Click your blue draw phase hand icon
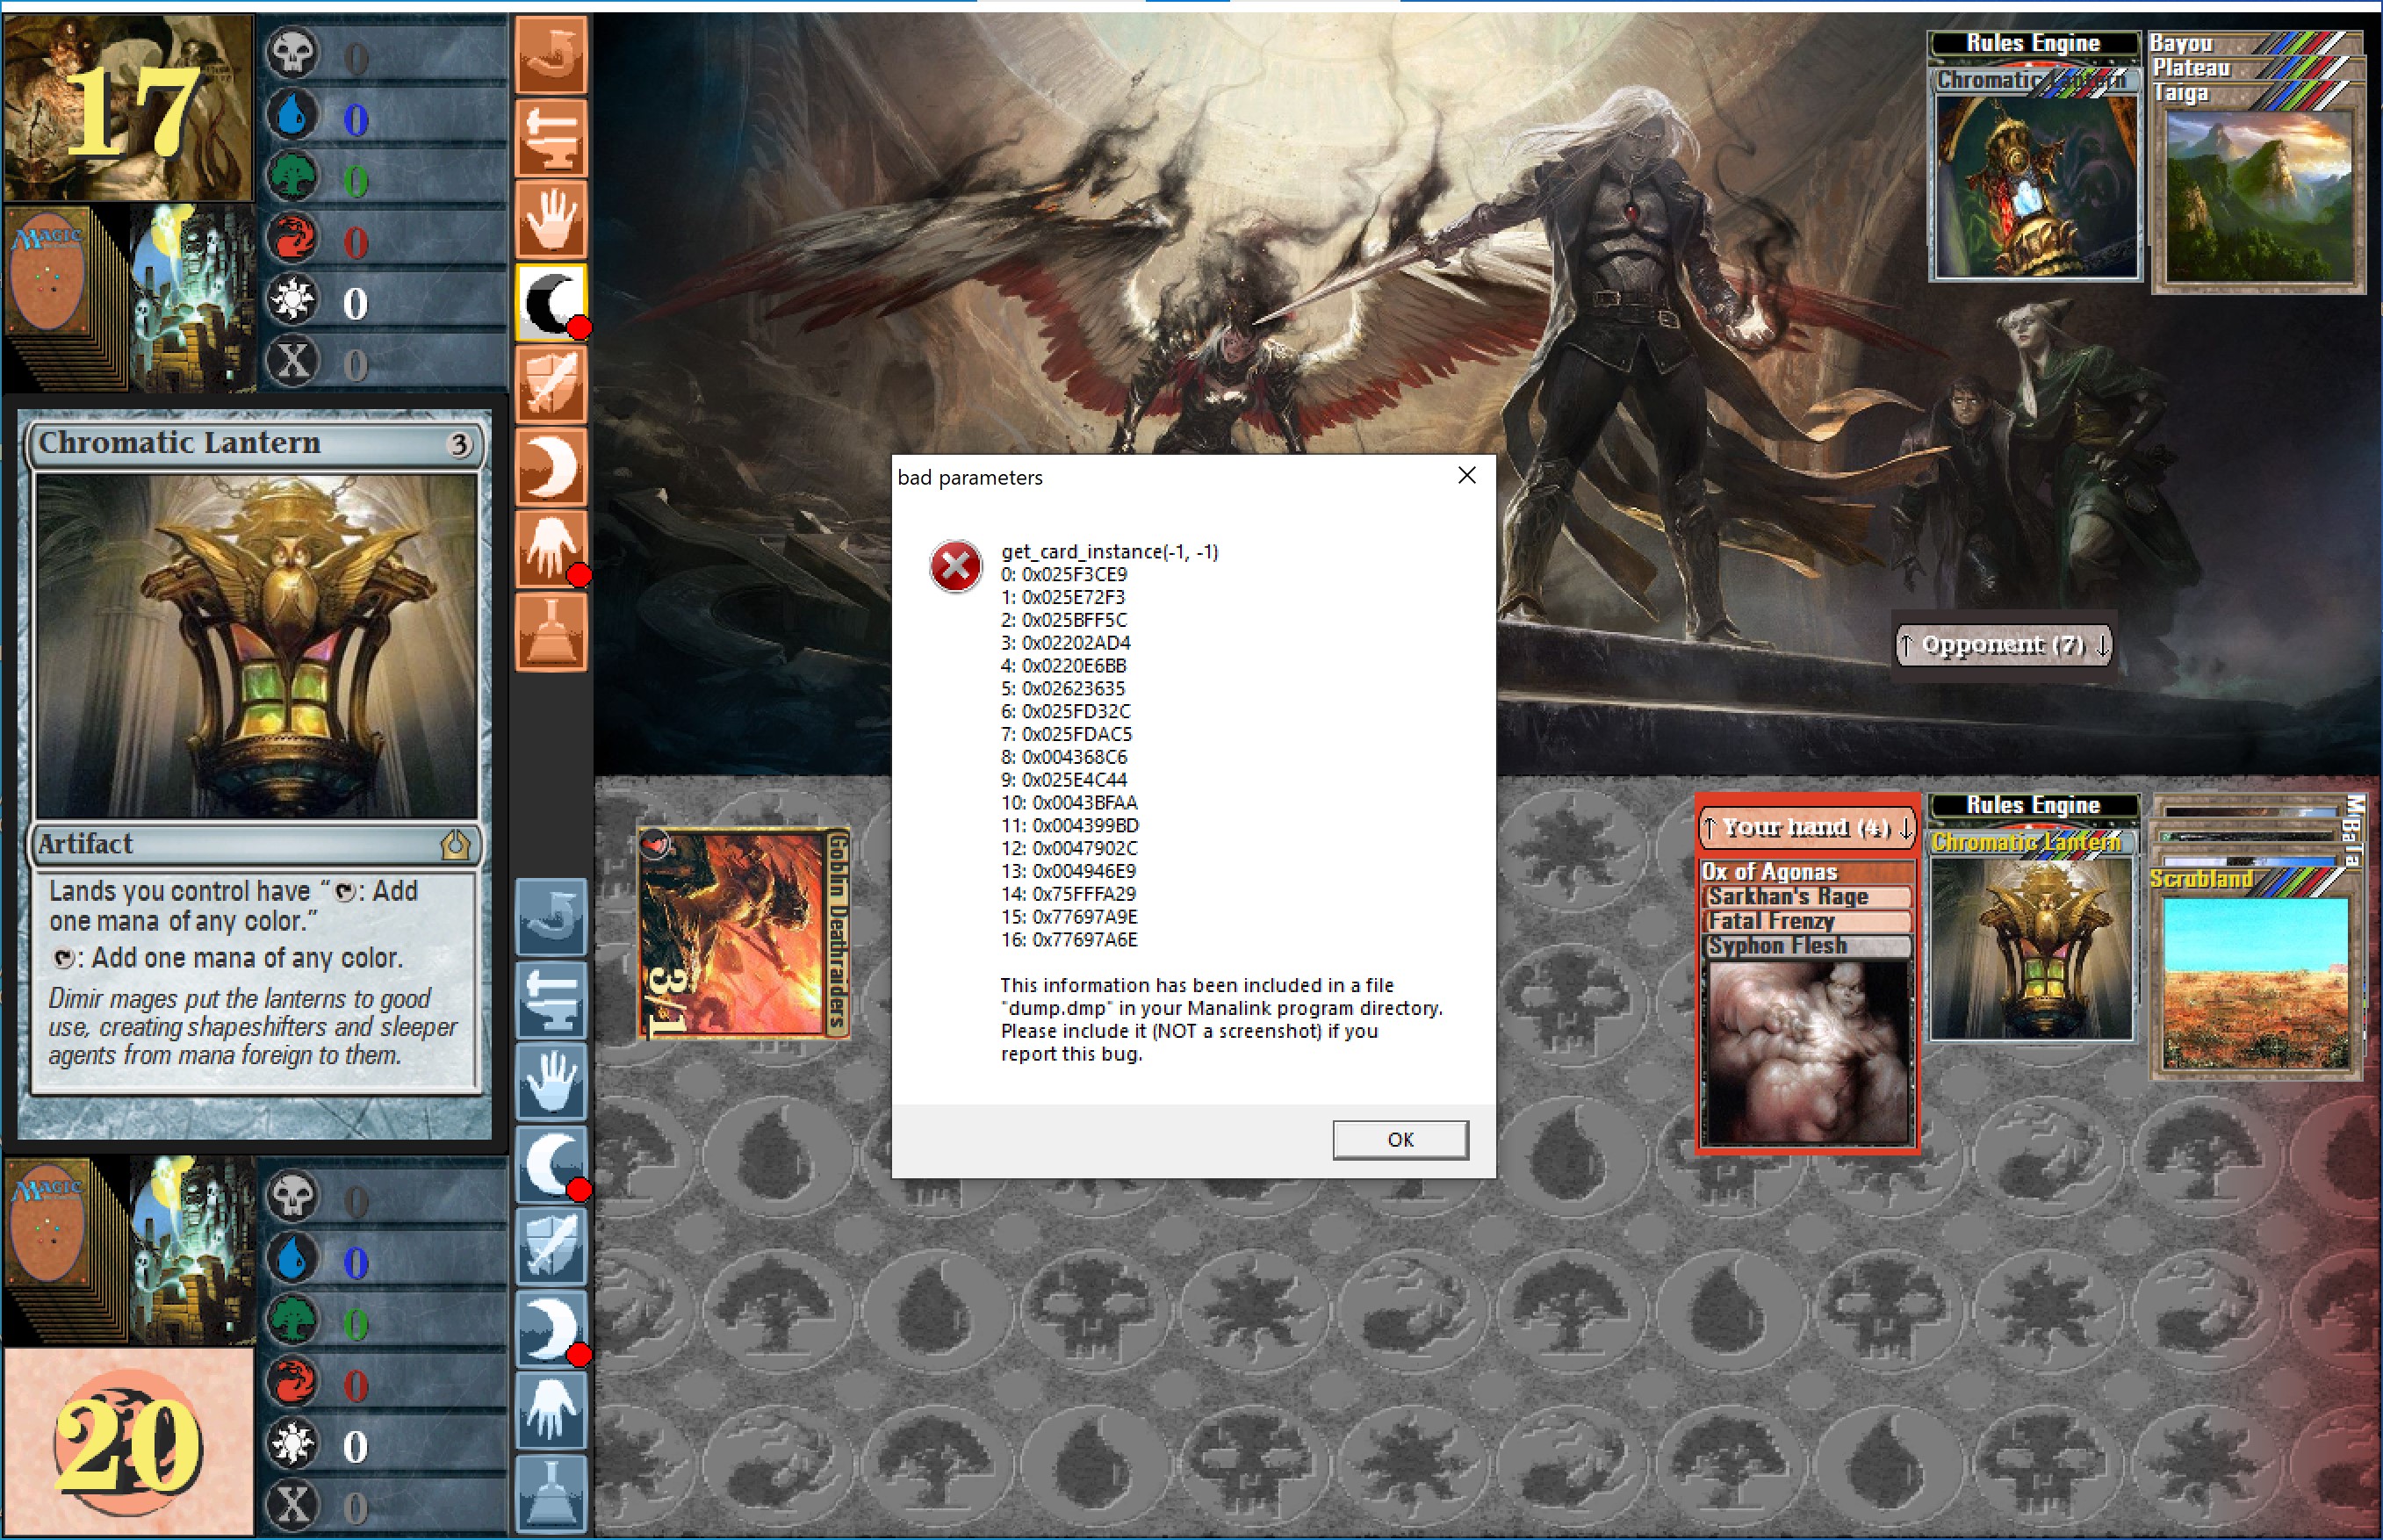Viewport: 2383px width, 1540px height. tap(551, 1082)
